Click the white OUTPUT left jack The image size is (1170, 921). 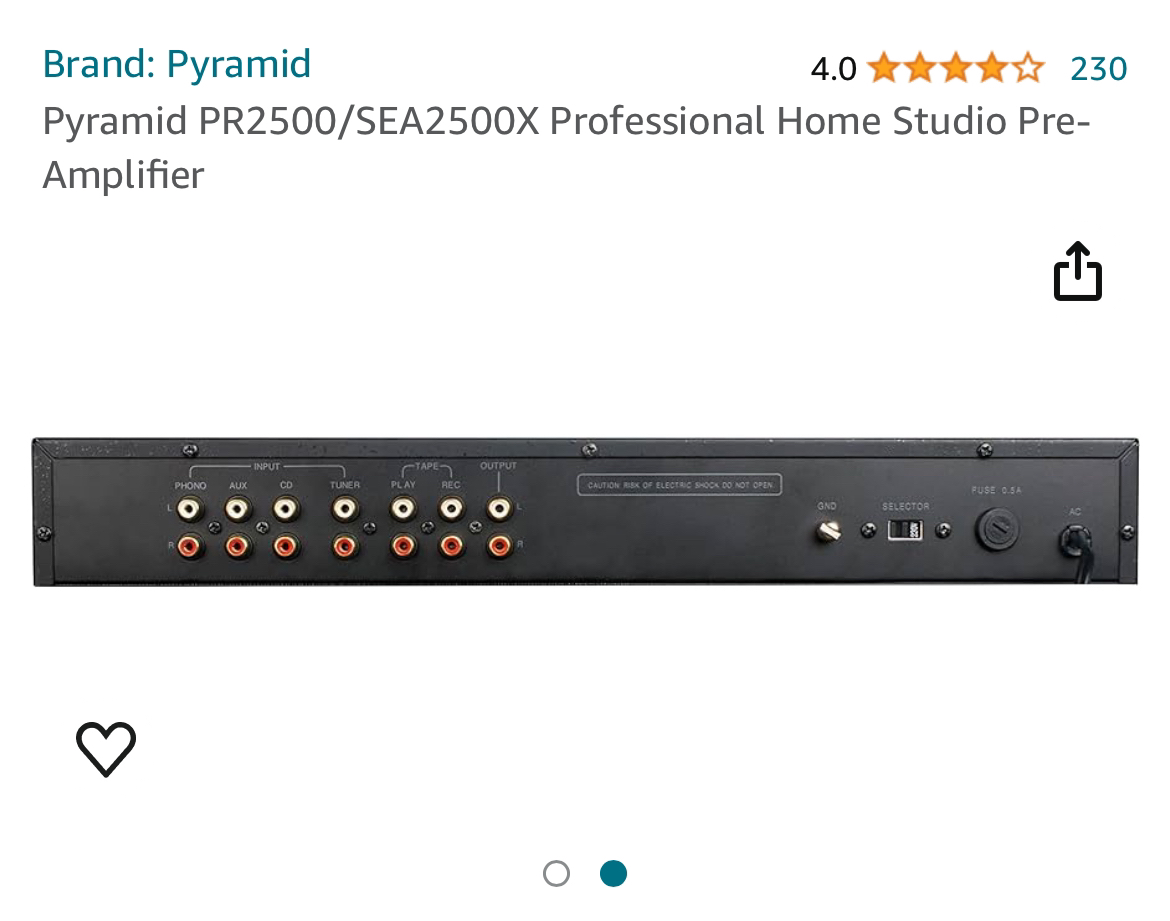pos(498,510)
